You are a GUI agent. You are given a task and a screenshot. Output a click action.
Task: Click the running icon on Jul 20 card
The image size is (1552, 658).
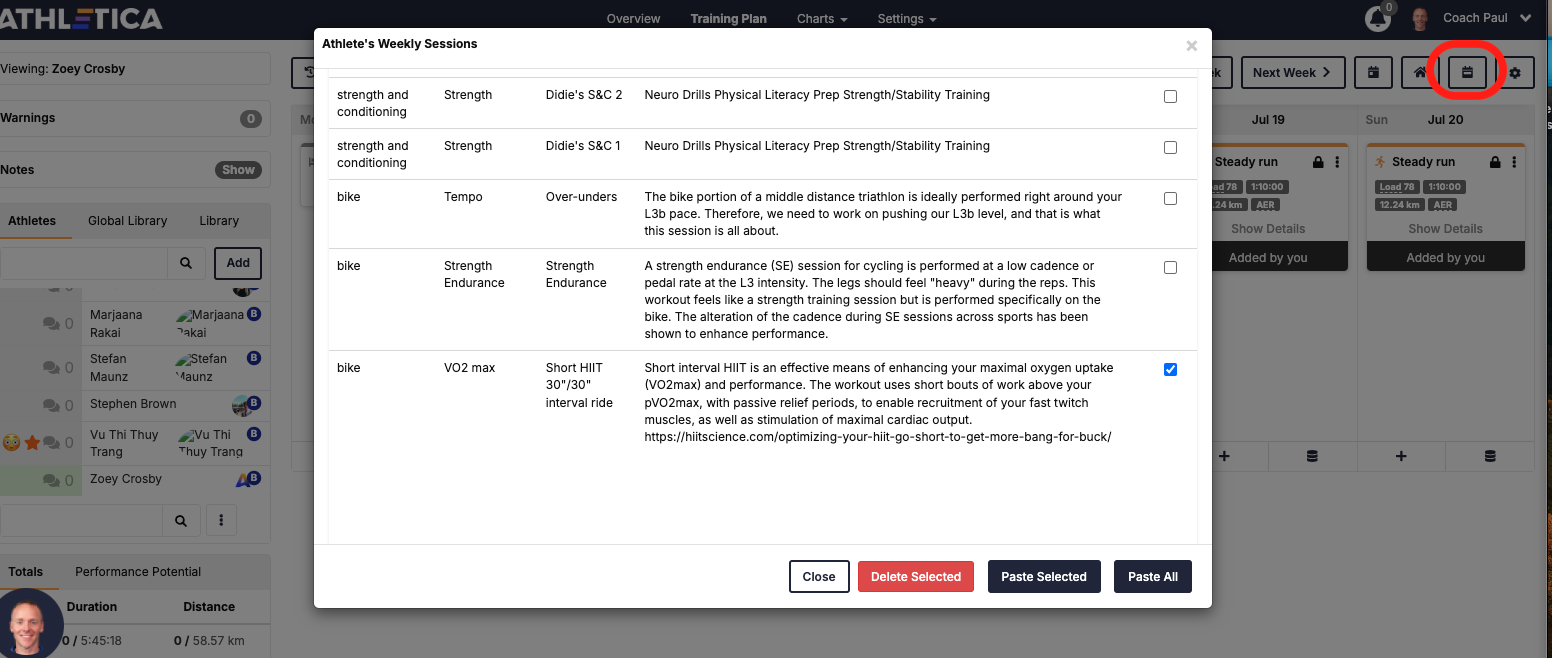click(1380, 162)
